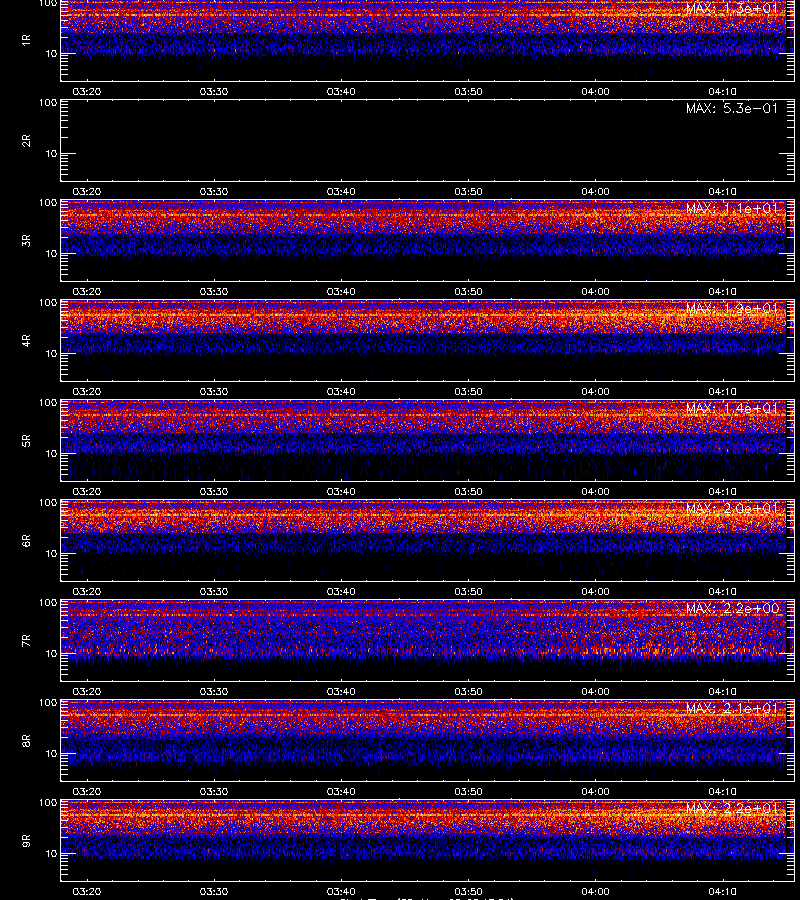
Task: Click the 03:30 time tick under panel 3R
Action: 213,292
